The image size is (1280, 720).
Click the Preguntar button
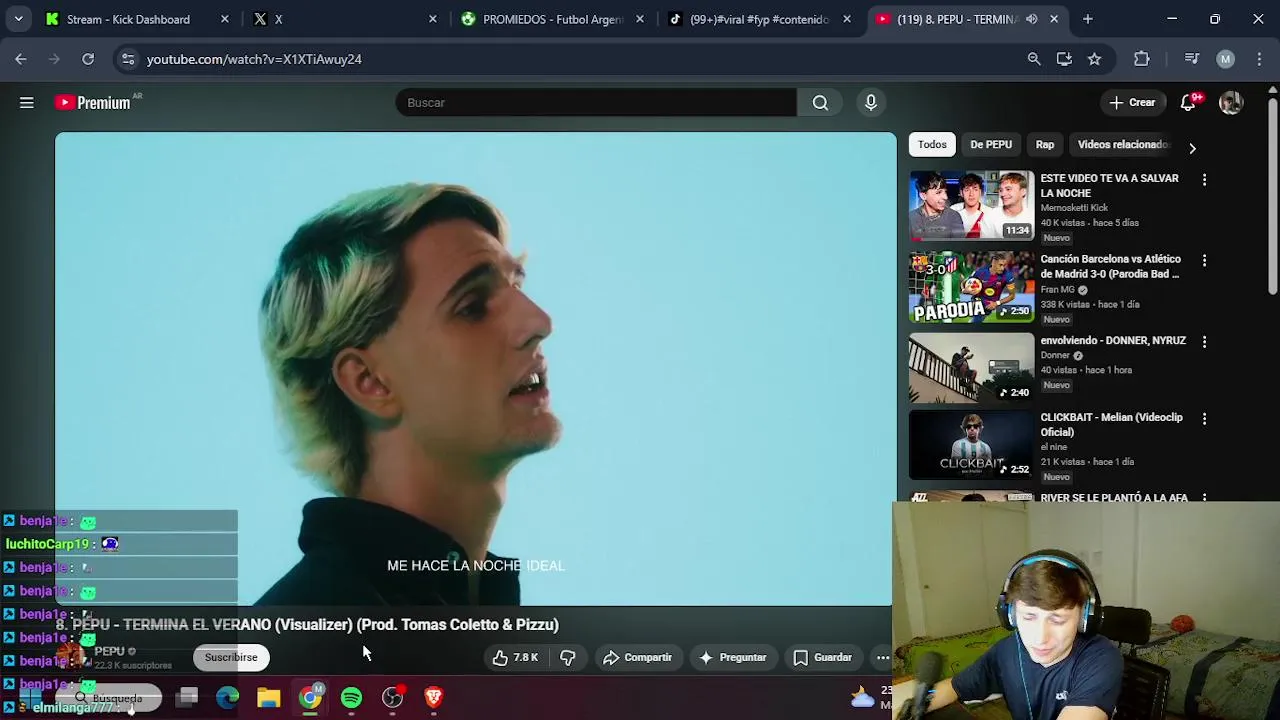pyautogui.click(x=733, y=657)
